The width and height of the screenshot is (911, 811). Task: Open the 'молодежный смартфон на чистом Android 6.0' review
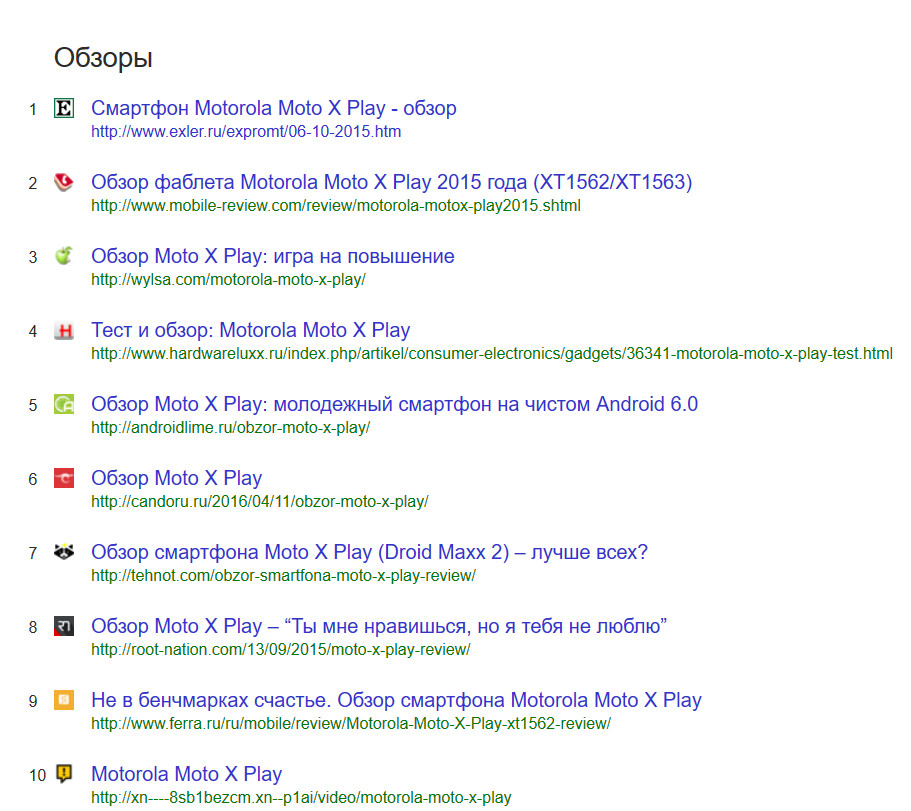394,404
